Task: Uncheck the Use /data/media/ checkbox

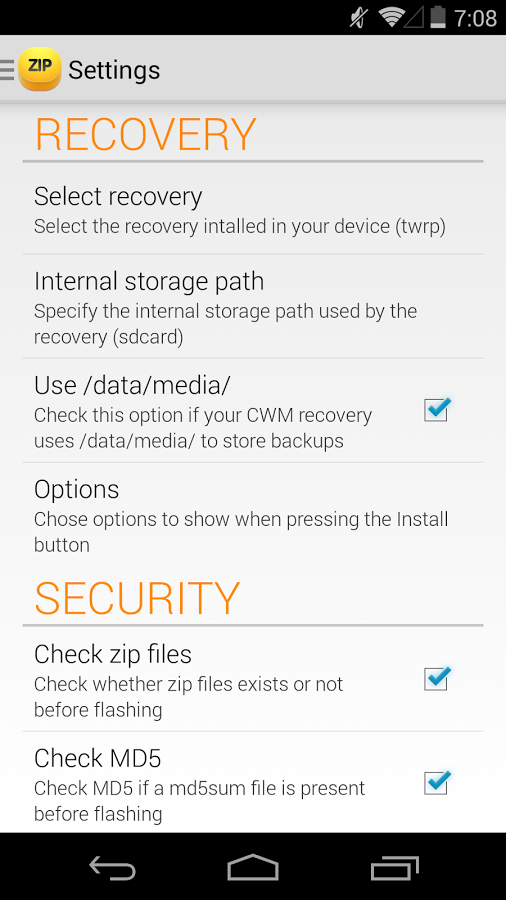Action: 437,410
